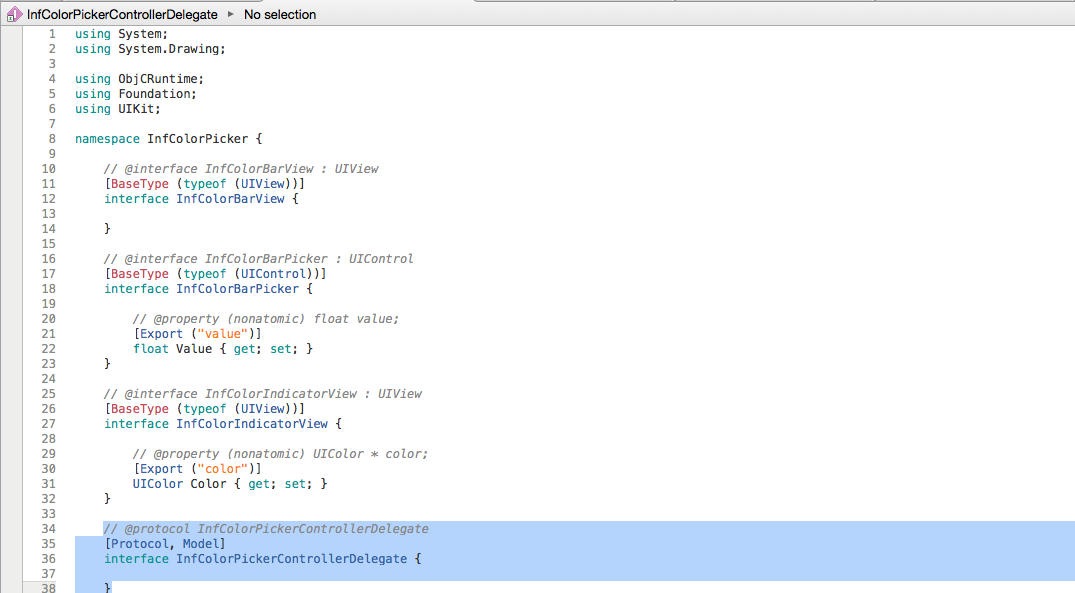Click 'Protocol' attribute on line 35
This screenshot has width=1075, height=593.
pyautogui.click(x=140, y=544)
